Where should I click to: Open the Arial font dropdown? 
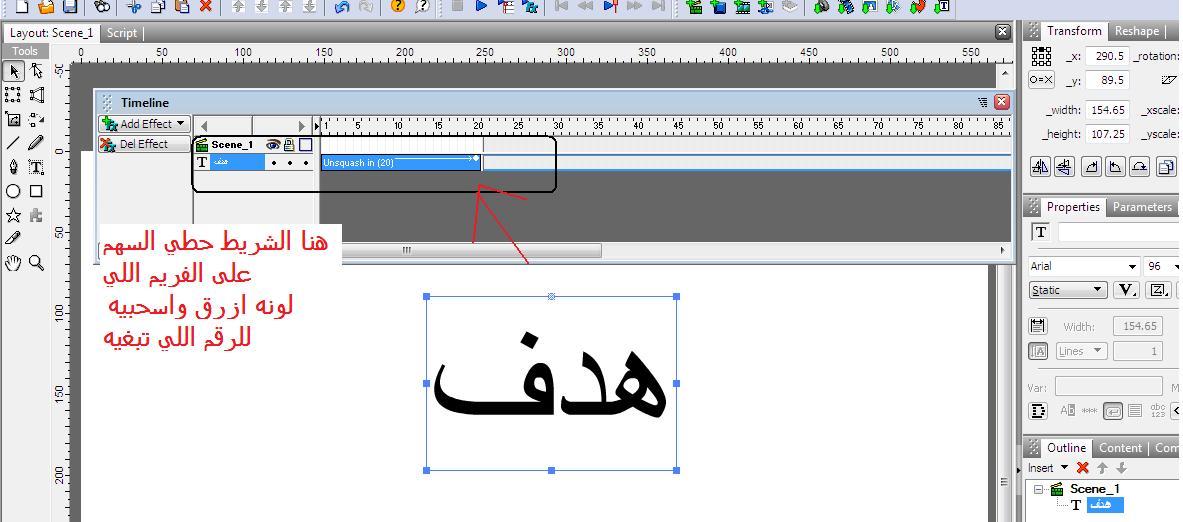[1084, 266]
